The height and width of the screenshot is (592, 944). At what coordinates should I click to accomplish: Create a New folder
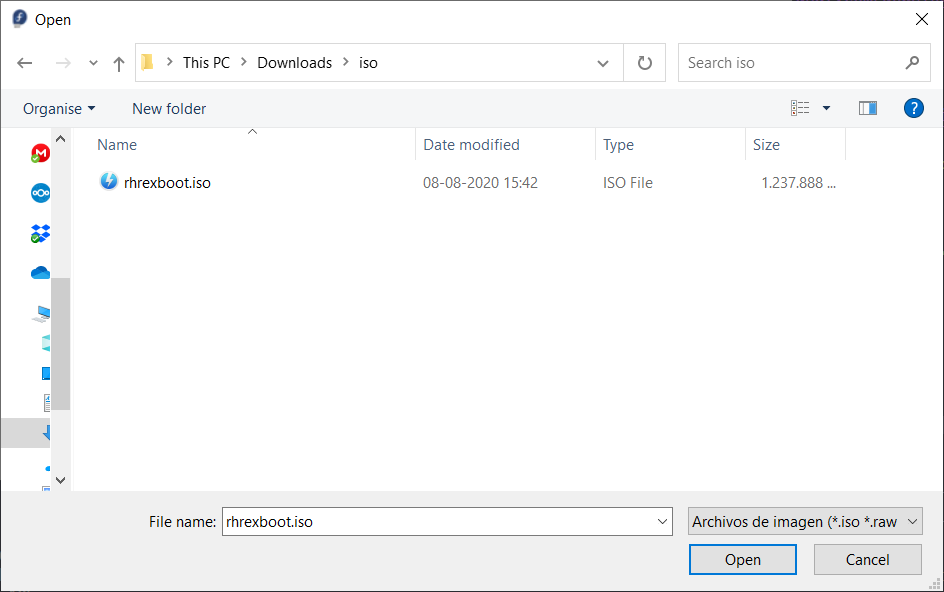(169, 109)
